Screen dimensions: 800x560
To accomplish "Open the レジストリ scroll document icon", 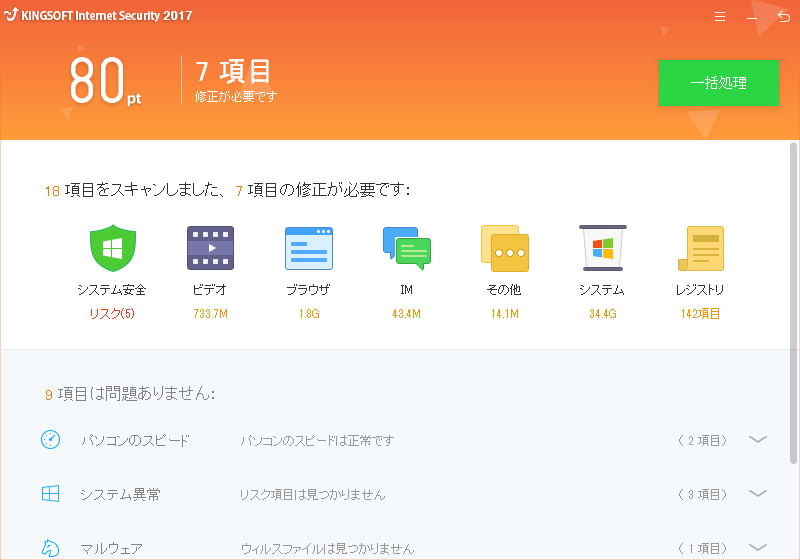I will (701, 248).
